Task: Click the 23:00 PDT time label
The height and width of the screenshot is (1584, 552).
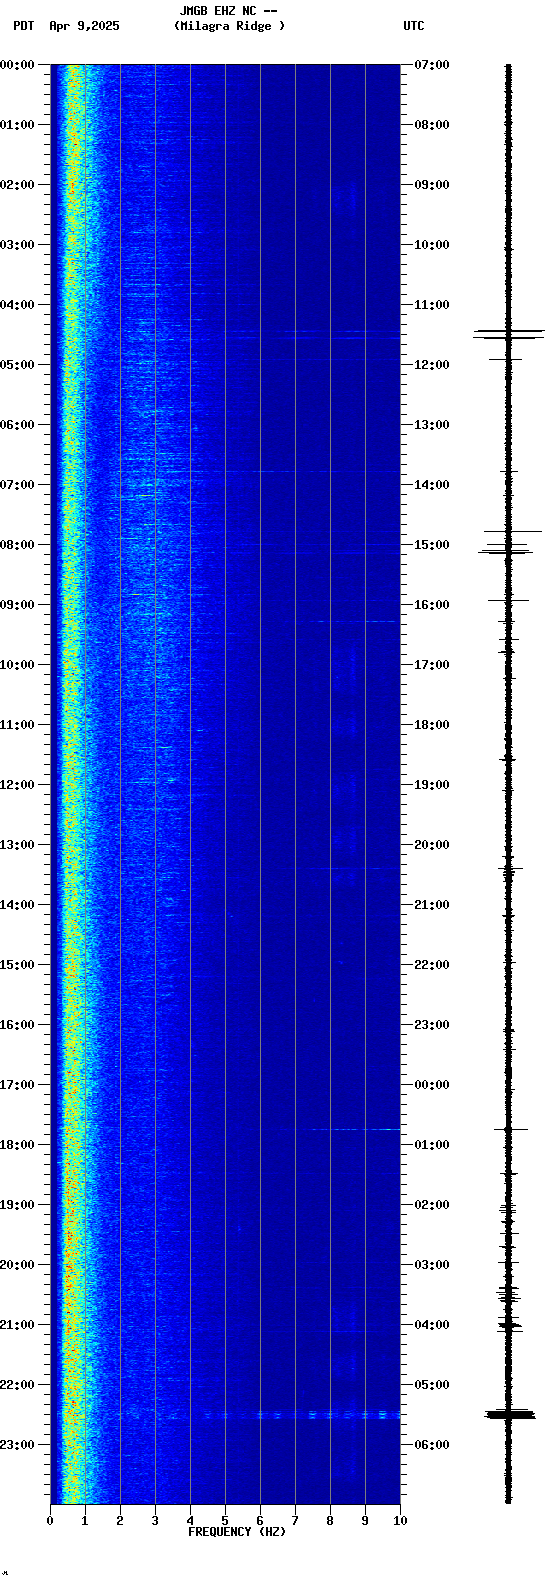Action: tap(18, 1445)
